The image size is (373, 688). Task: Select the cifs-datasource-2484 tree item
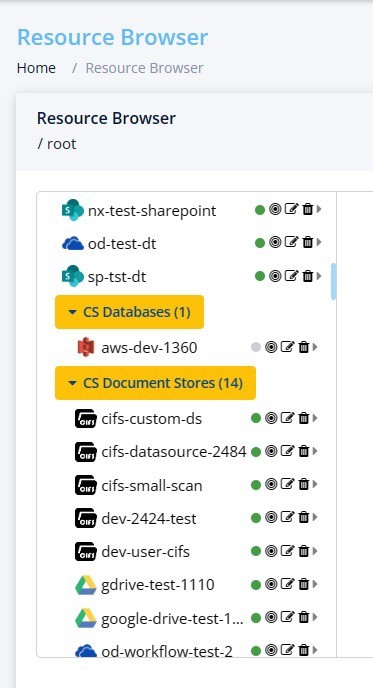pos(174,452)
